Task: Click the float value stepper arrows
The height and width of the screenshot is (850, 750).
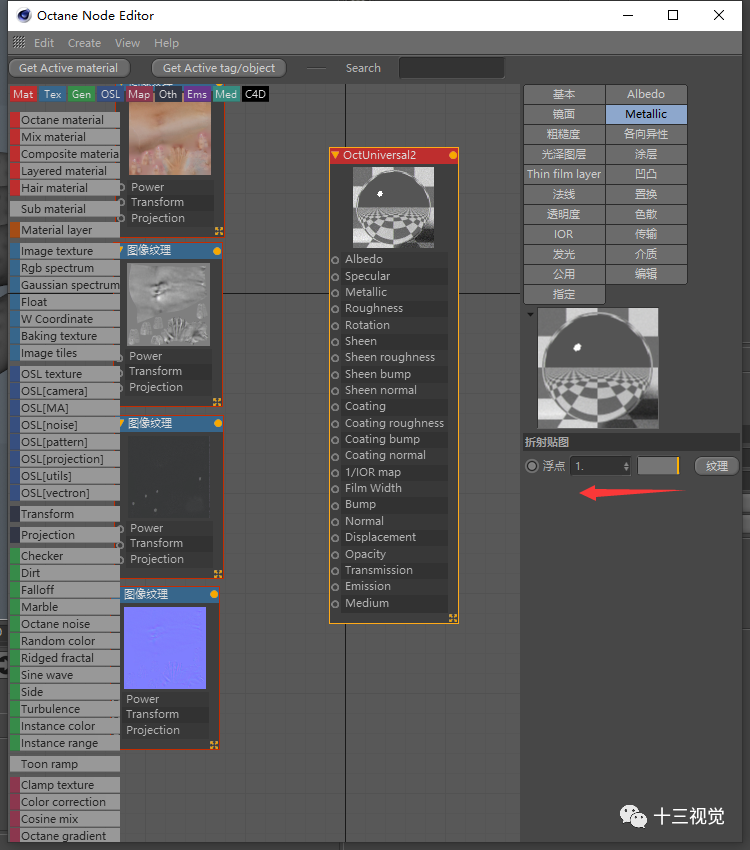Action: coord(626,466)
